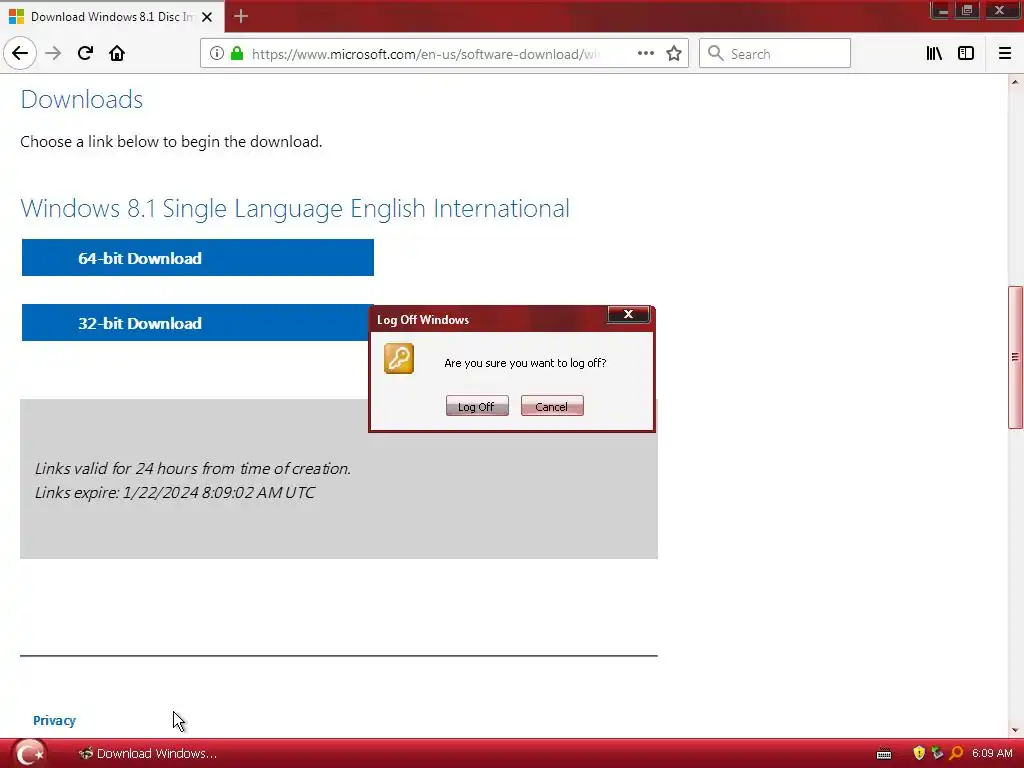The height and width of the screenshot is (768, 1024).
Task: Cancel the Log Off Windows dialog
Action: point(552,406)
